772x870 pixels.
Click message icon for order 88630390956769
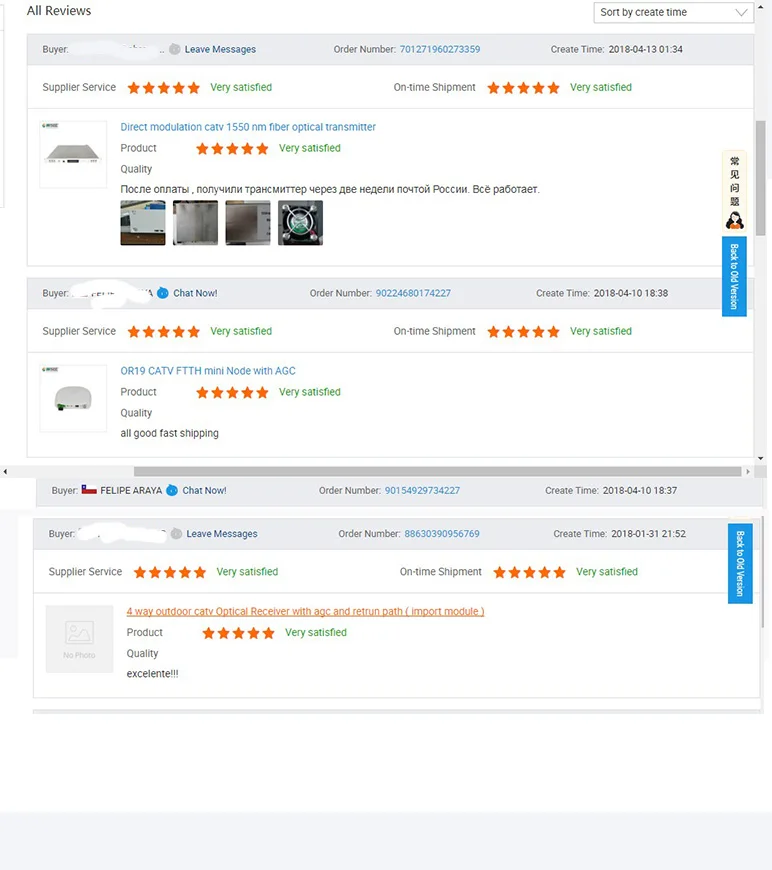pyautogui.click(x=176, y=534)
